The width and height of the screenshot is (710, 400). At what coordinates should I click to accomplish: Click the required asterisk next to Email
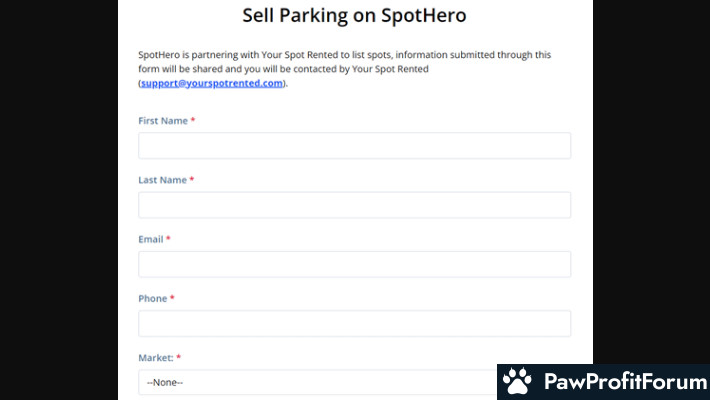(x=168, y=239)
